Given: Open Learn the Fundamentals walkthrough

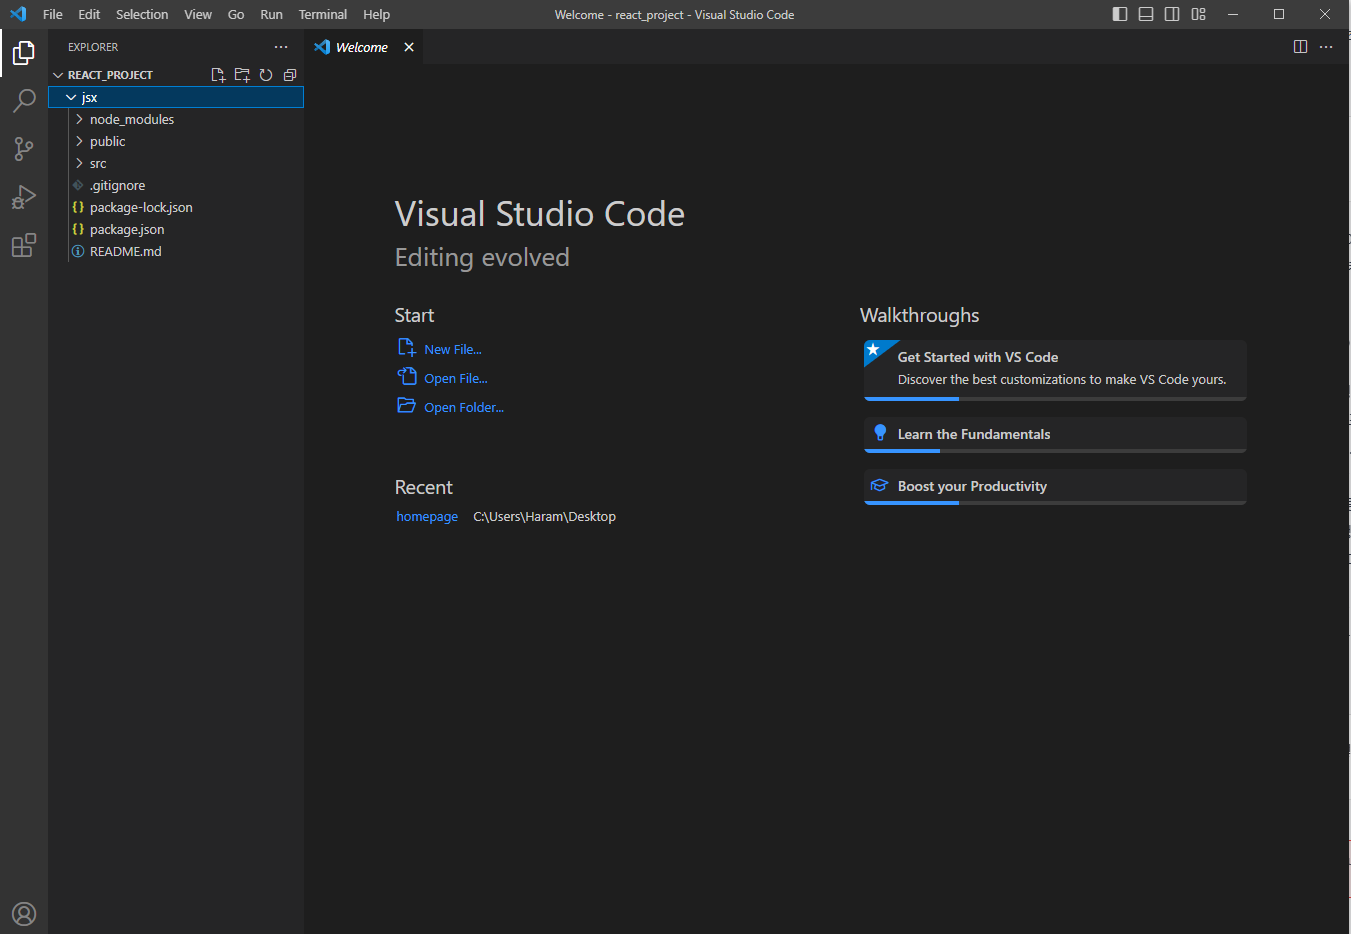Looking at the screenshot, I should 1055,435.
